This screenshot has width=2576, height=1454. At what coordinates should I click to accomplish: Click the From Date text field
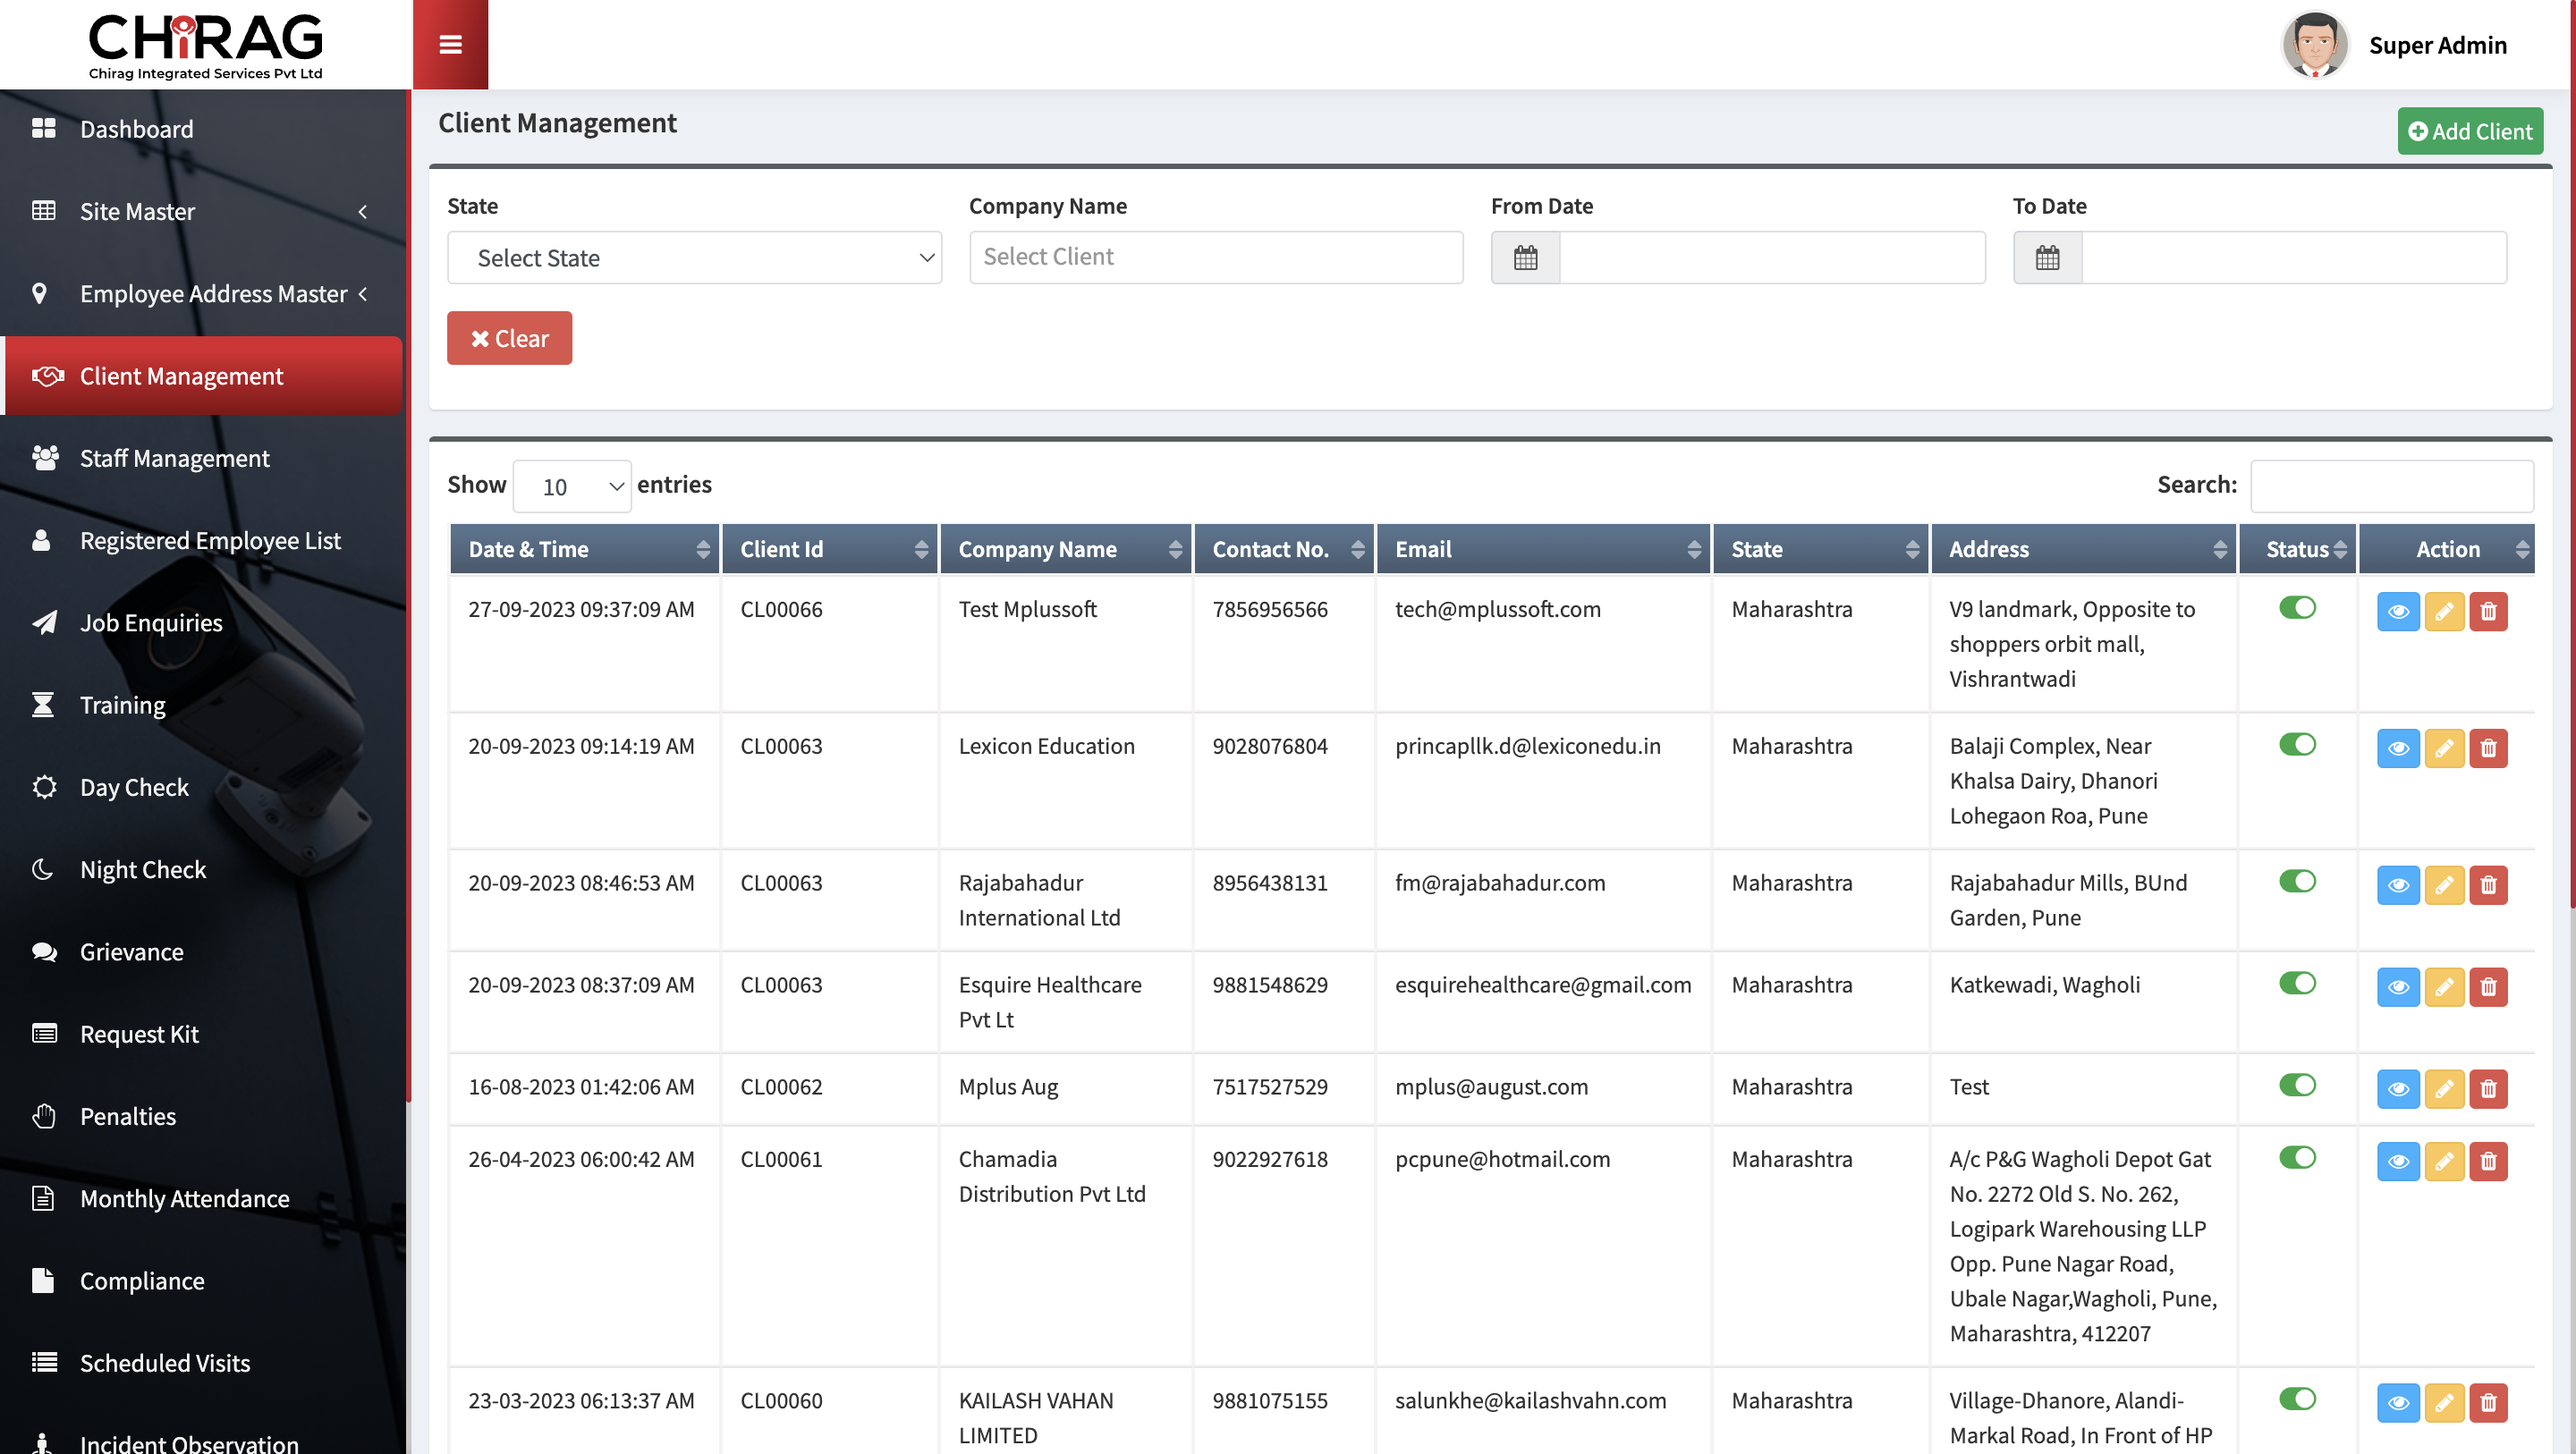tap(1772, 258)
